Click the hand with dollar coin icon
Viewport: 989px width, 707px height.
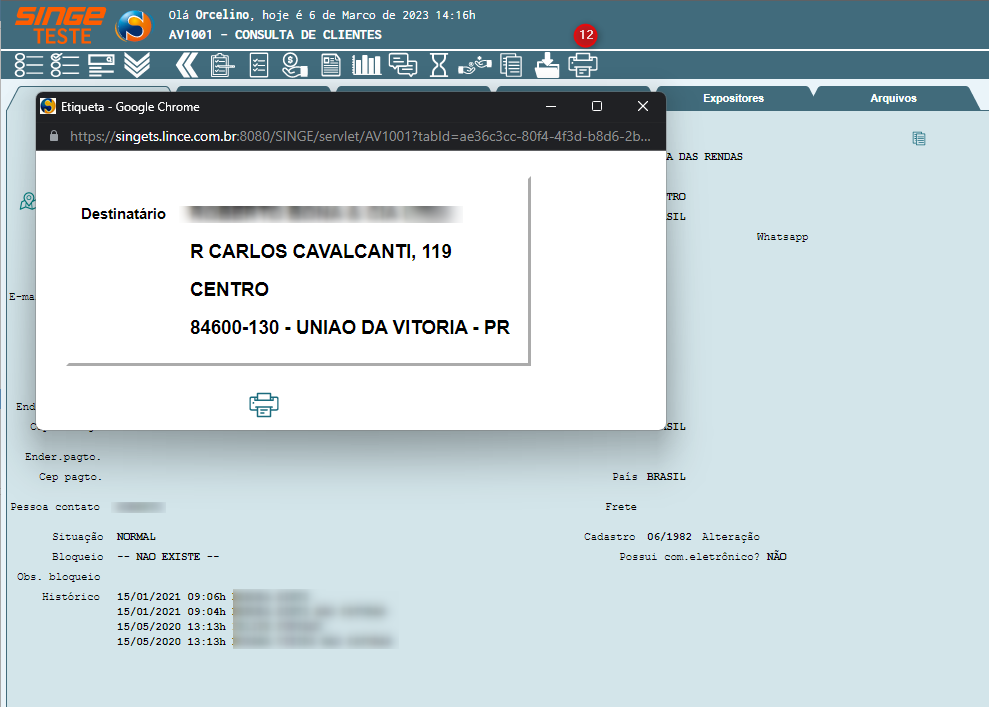pos(295,66)
